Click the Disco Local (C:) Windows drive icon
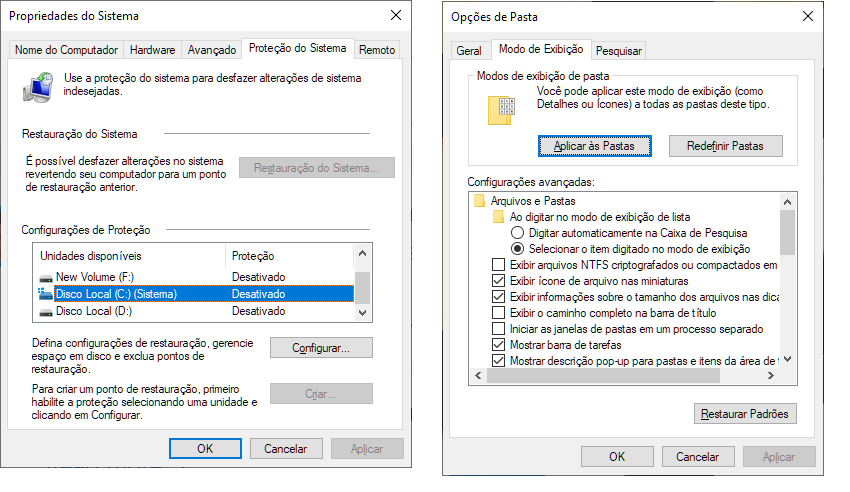 46,294
